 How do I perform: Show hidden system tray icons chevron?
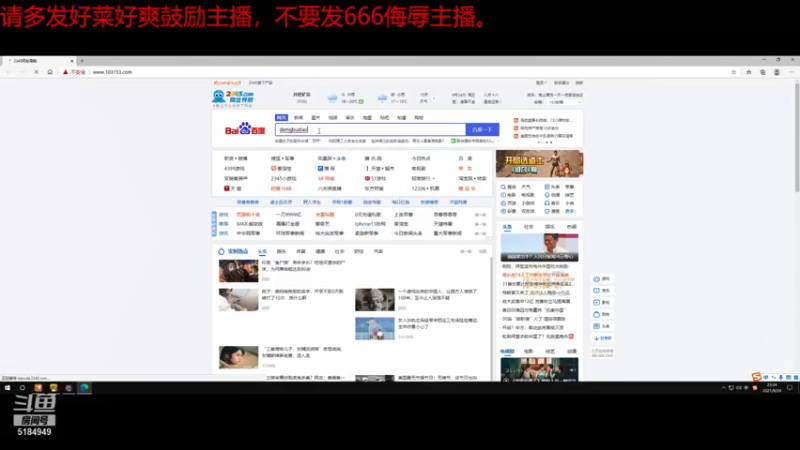[723, 388]
